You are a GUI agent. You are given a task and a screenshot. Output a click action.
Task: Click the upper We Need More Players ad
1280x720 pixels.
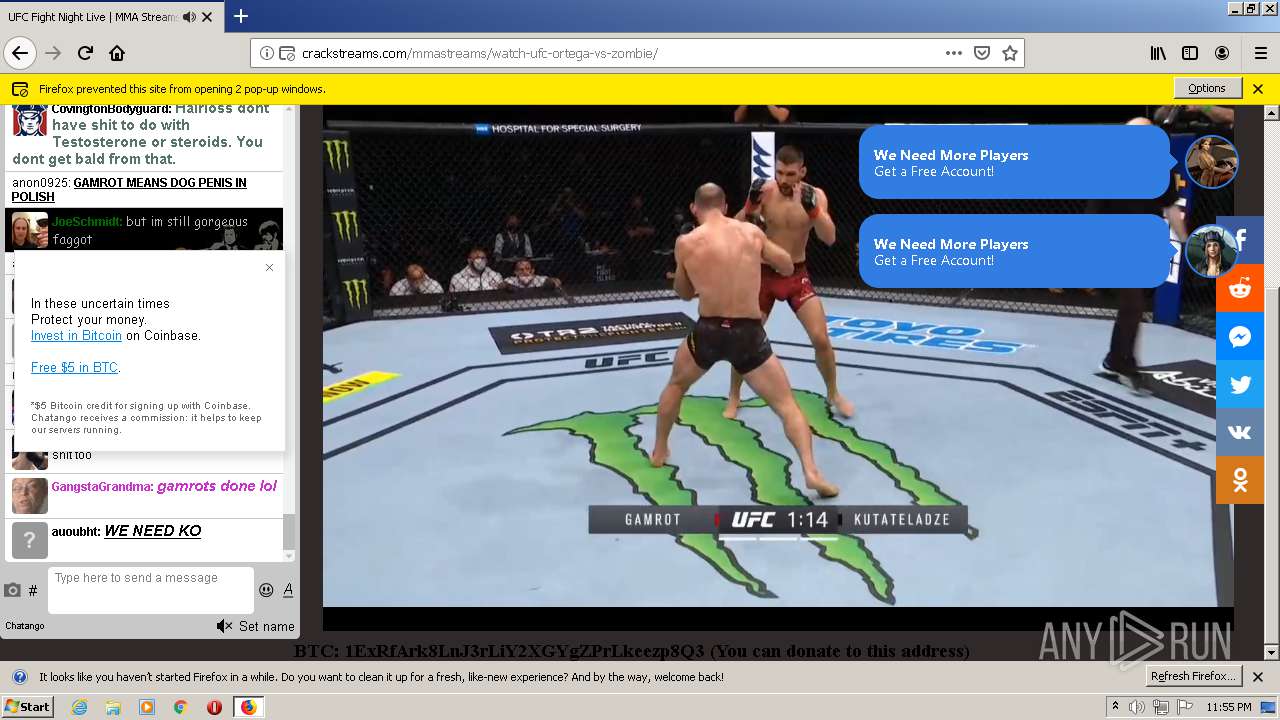(1014, 162)
